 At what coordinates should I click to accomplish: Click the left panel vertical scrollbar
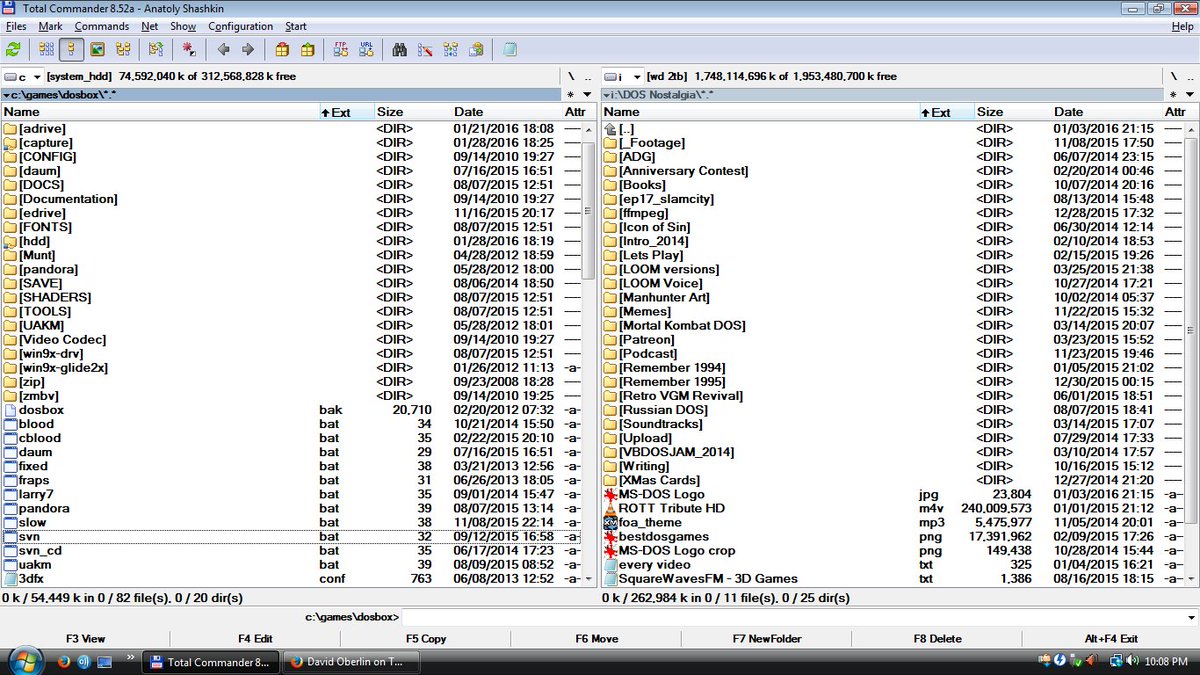[x=589, y=353]
